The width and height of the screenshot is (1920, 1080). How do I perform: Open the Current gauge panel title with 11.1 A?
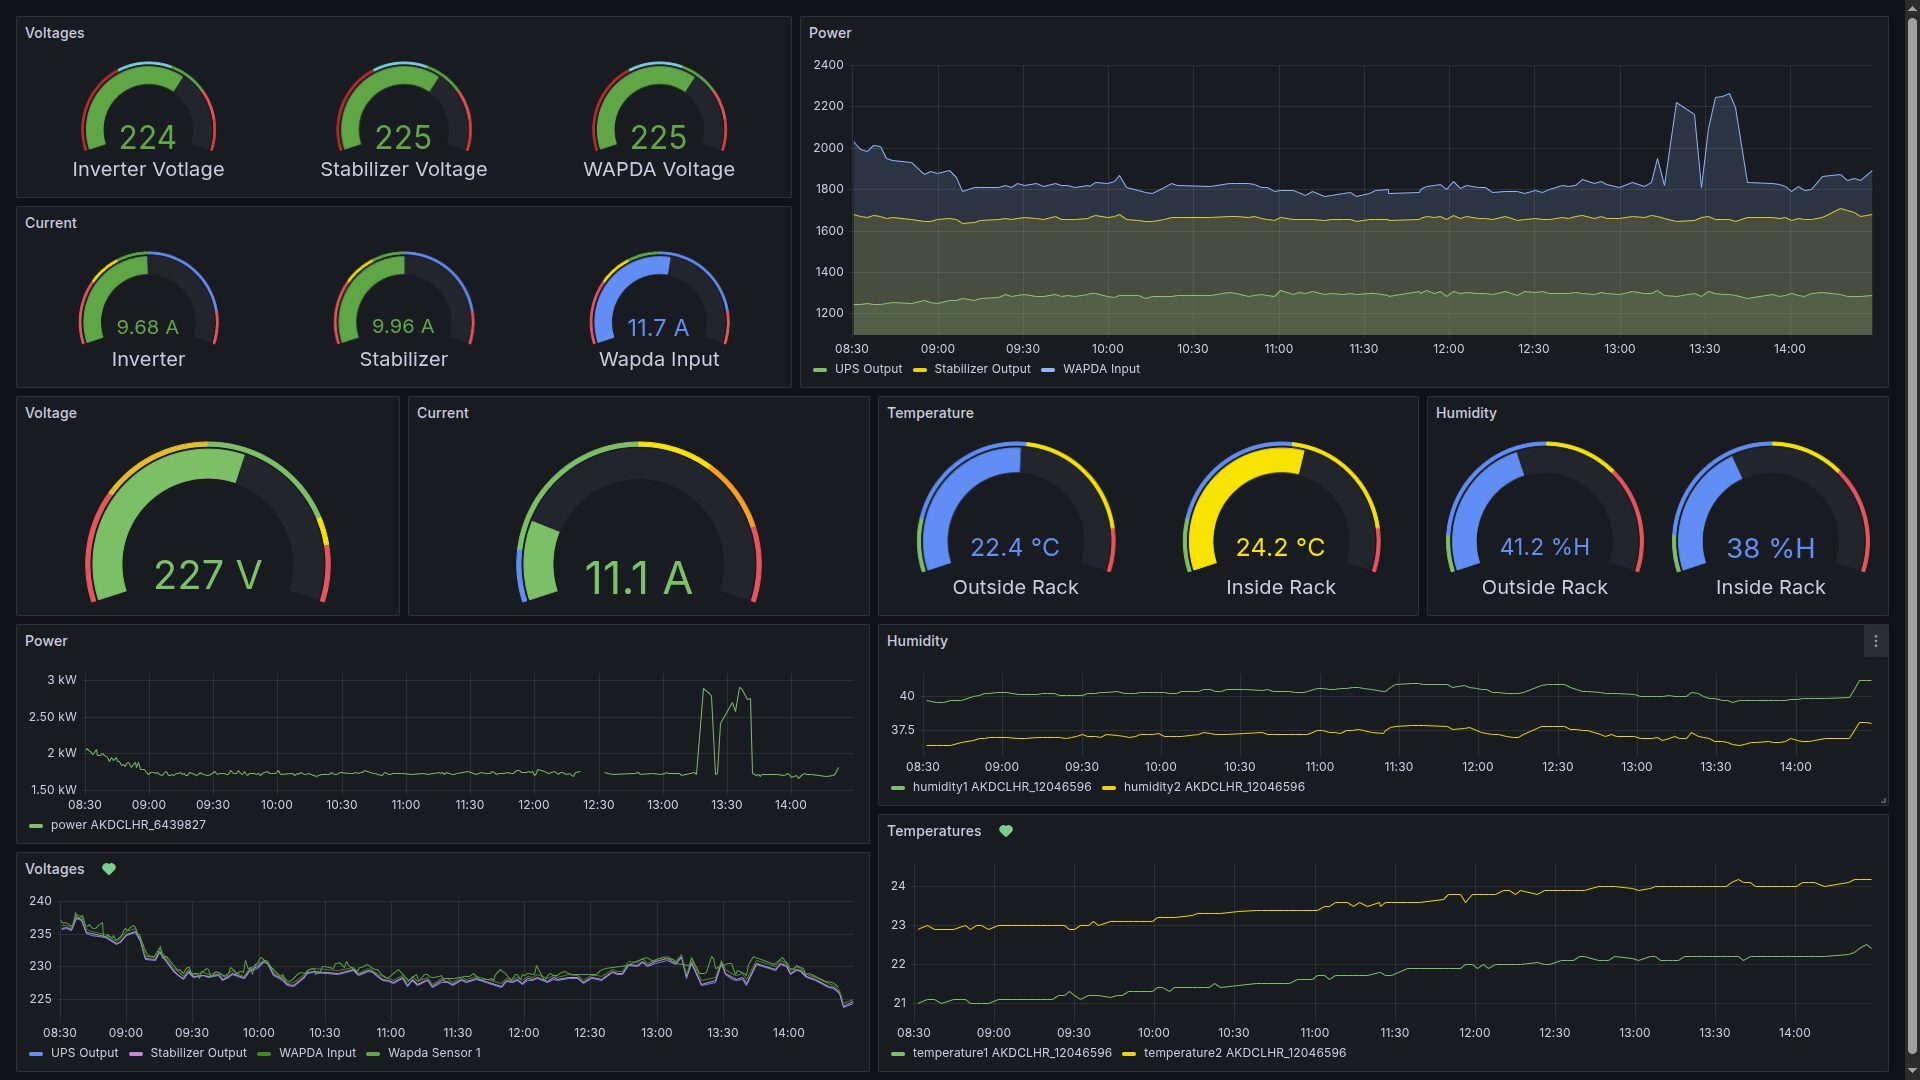pyautogui.click(x=442, y=413)
